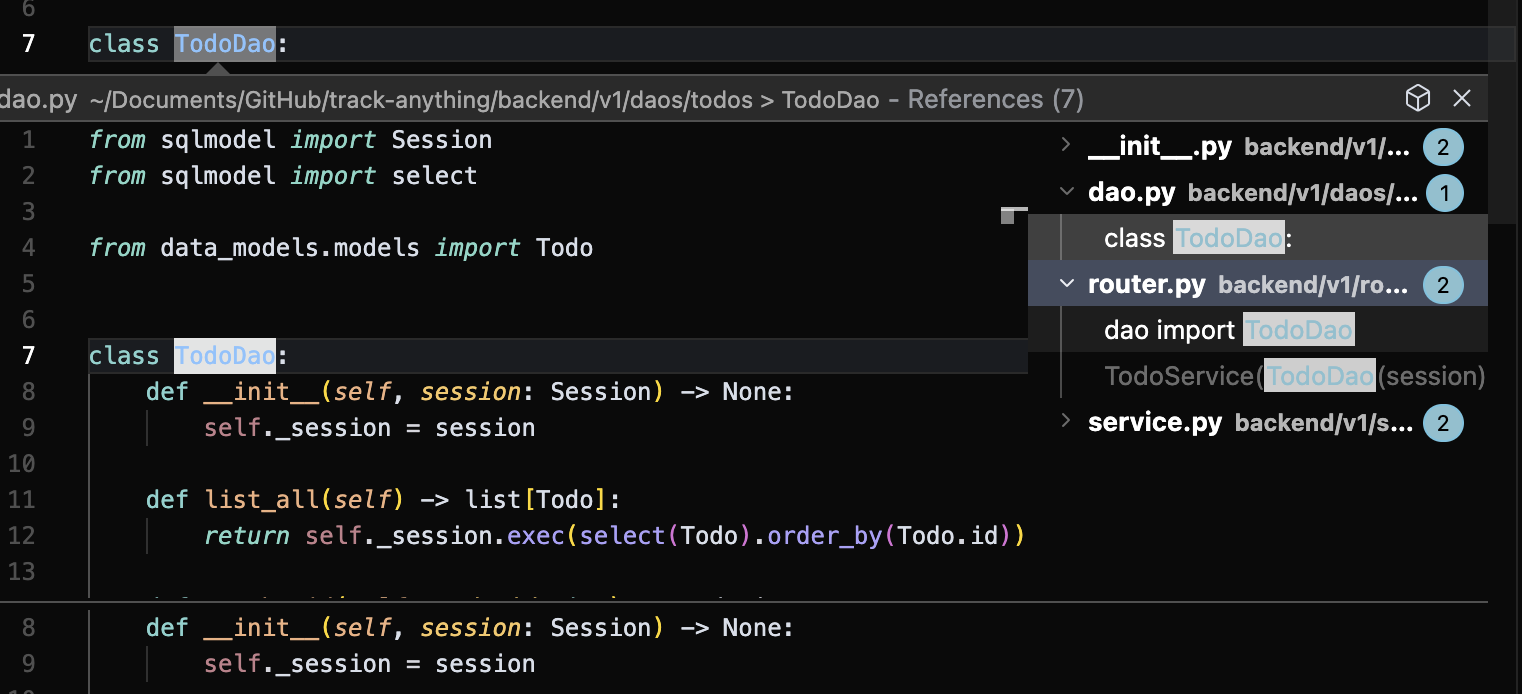1522x694 pixels.
Task: Open the 'dao import TodoDao' reference
Action: pyautogui.click(x=1258, y=330)
